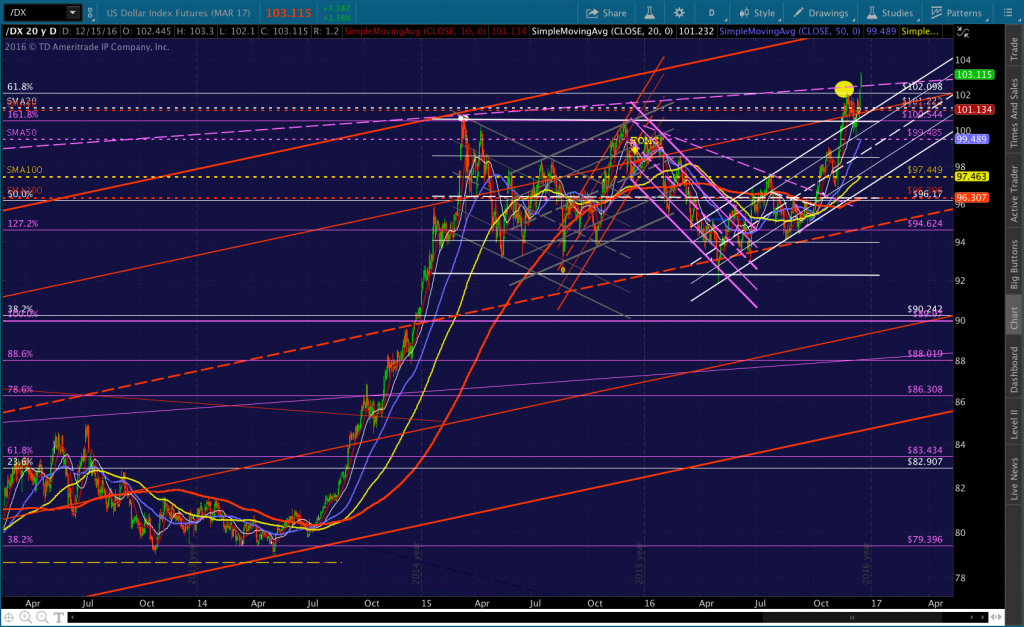Click the crosshair pan tool icon
The width and height of the screenshot is (1024, 627).
click(9, 617)
